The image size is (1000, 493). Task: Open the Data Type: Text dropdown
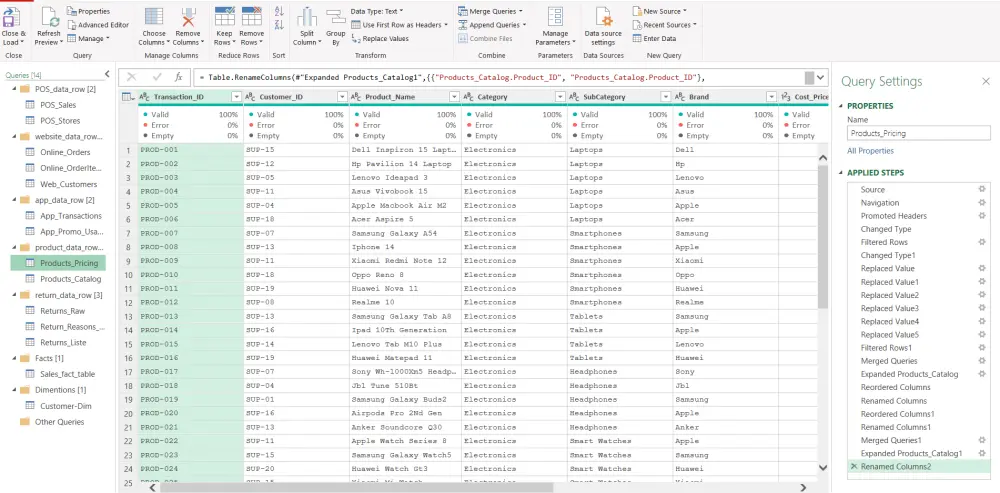coord(377,11)
